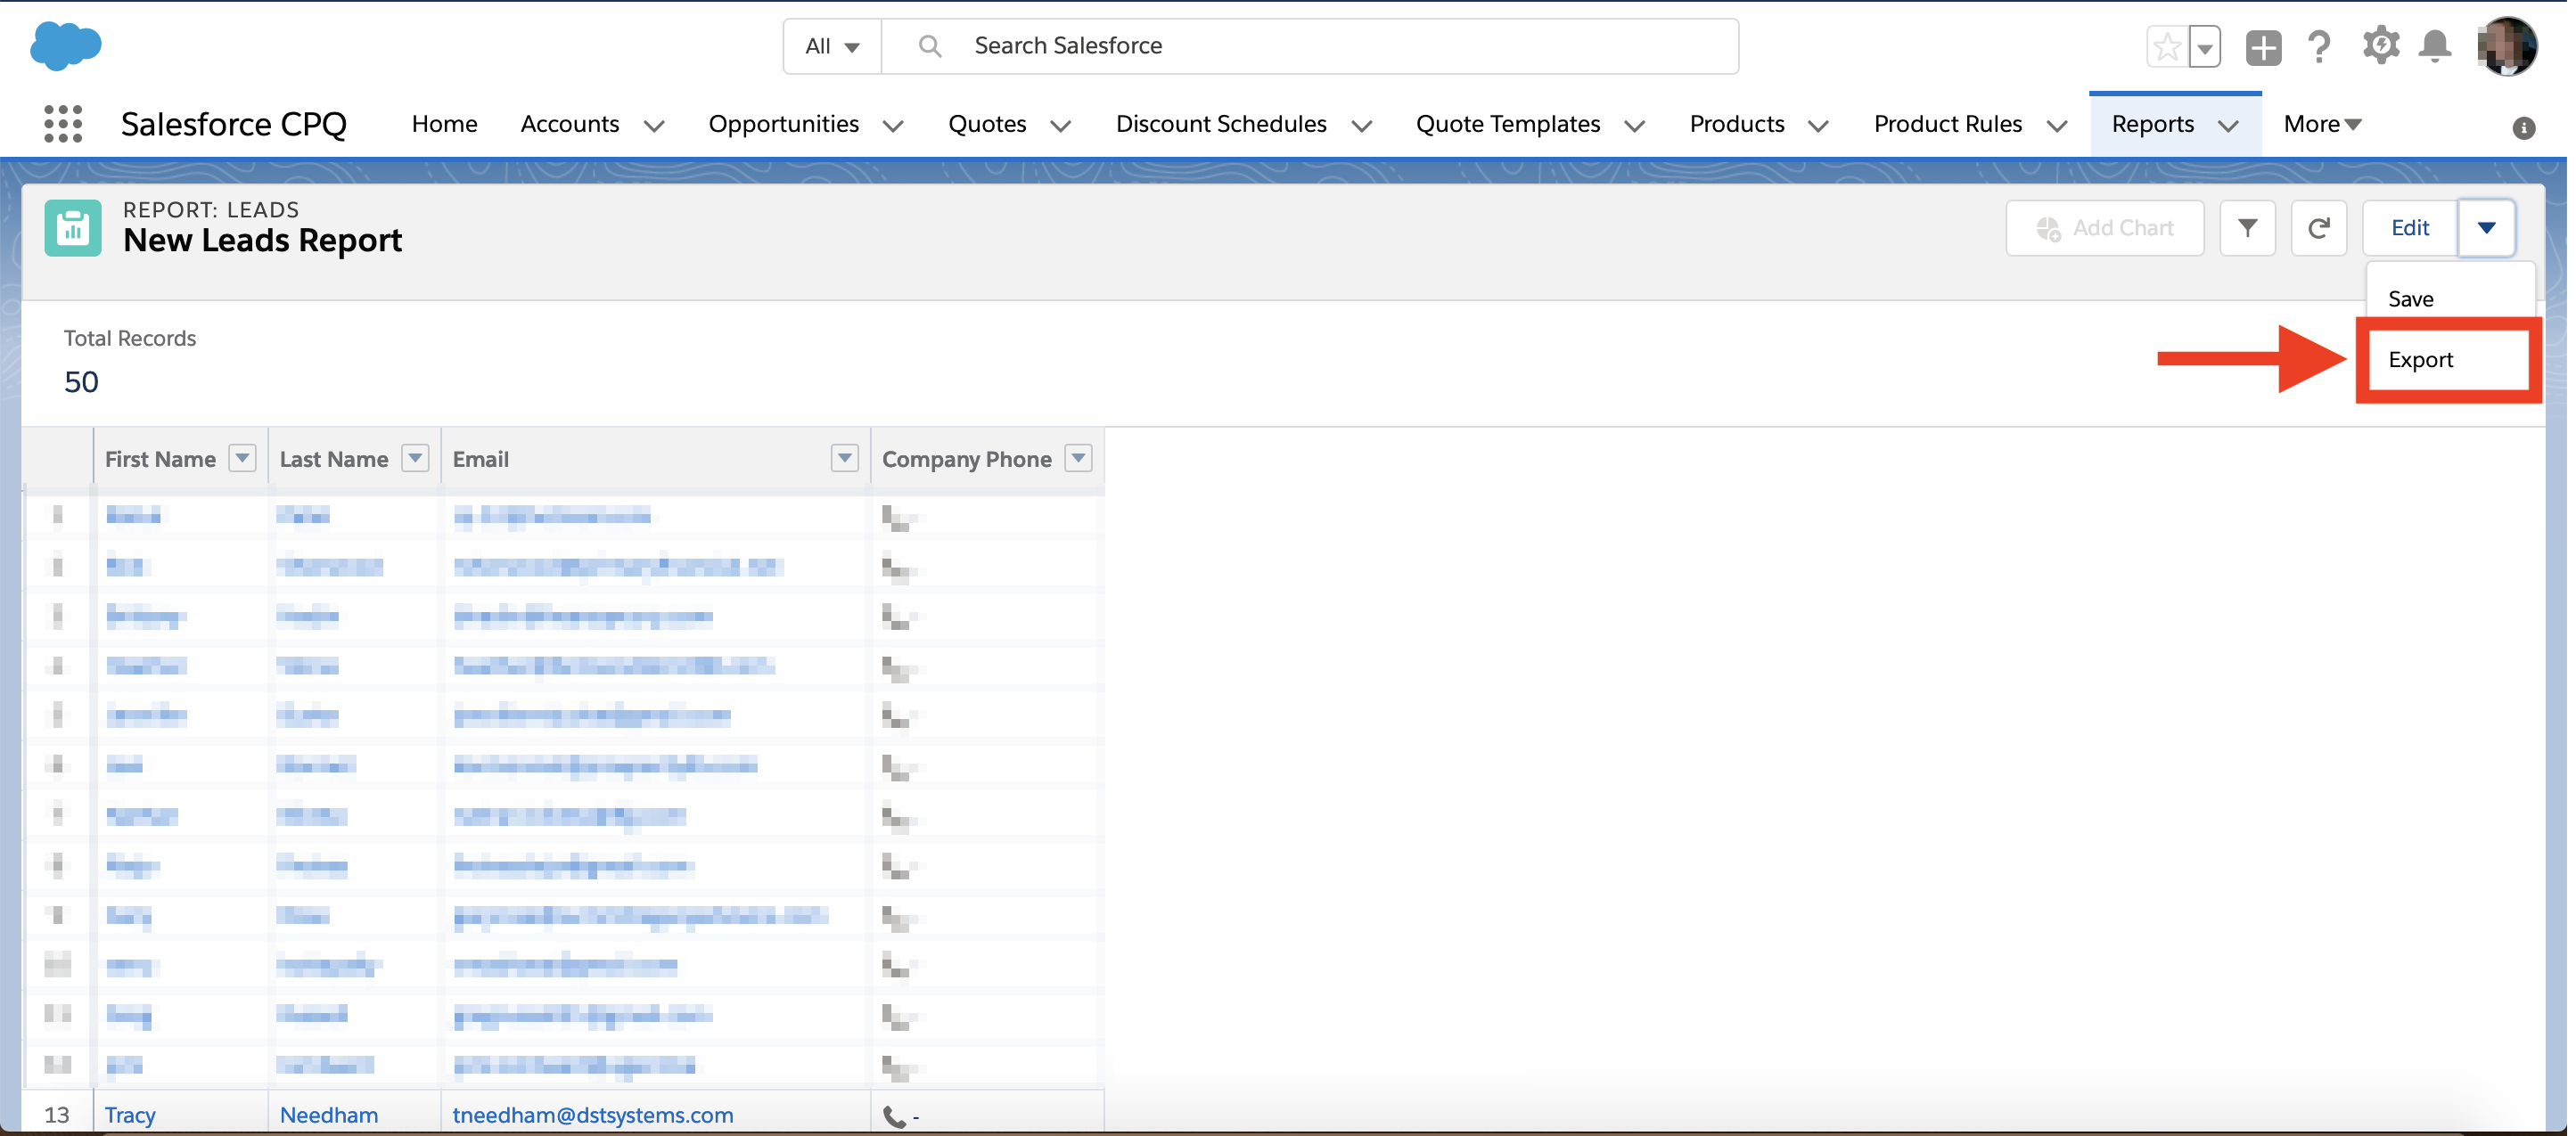
Task: Click the Edit report button
Action: (2409, 228)
